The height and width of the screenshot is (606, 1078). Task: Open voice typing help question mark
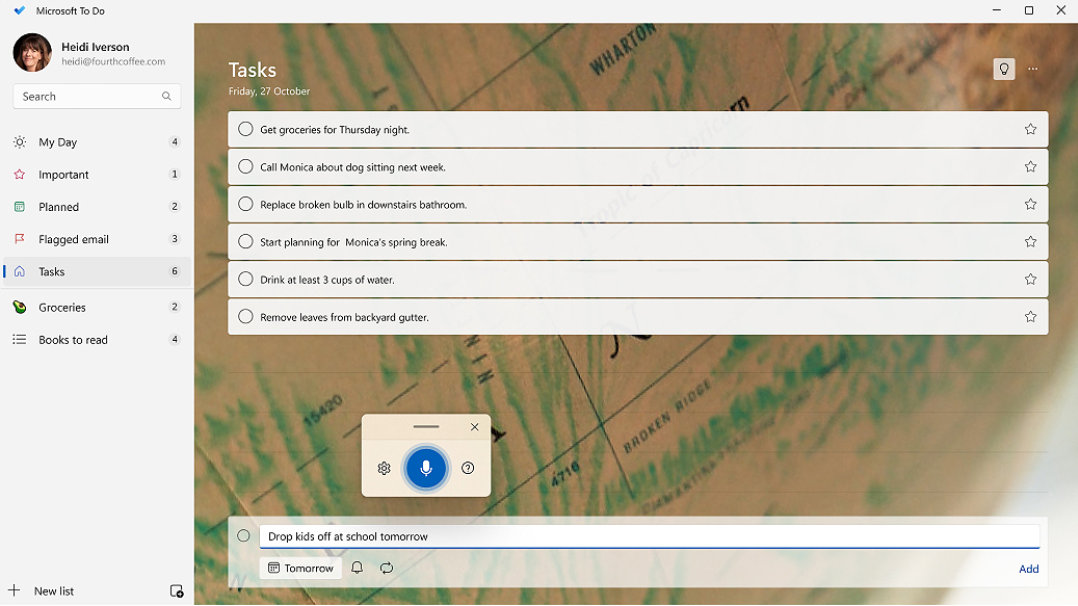tap(468, 468)
